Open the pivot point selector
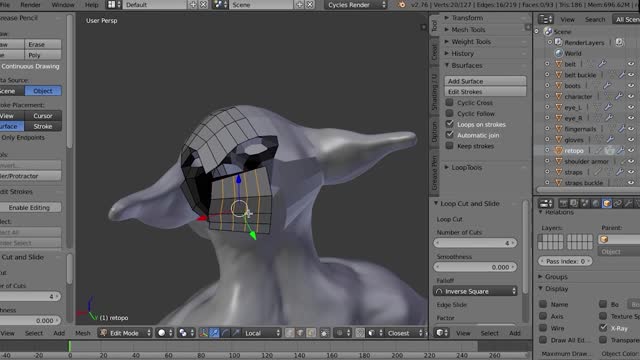This screenshot has width=640, height=360. click(x=186, y=333)
